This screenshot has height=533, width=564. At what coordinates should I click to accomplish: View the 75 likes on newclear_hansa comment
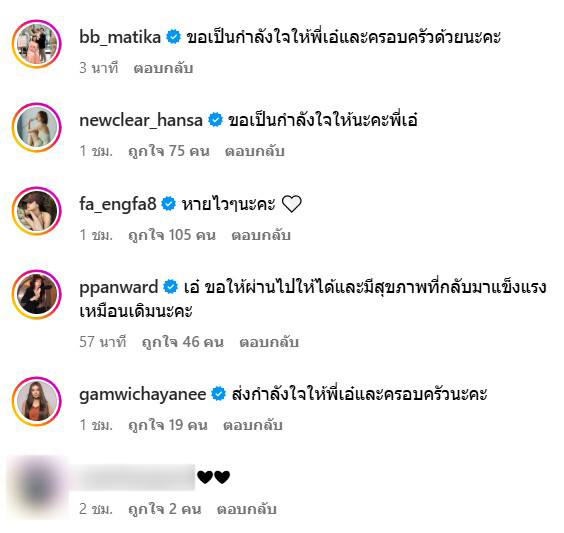169,151
